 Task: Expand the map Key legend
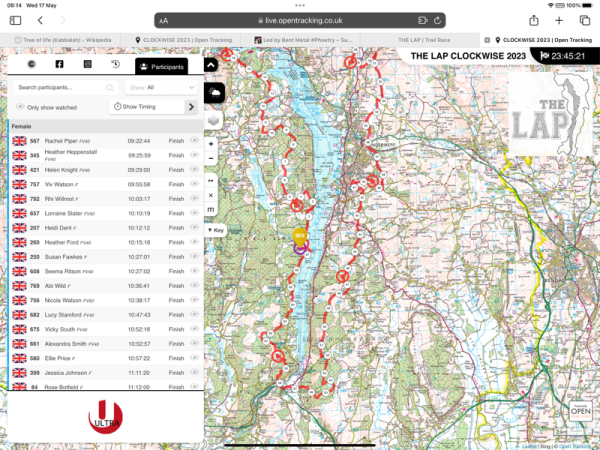coord(215,230)
